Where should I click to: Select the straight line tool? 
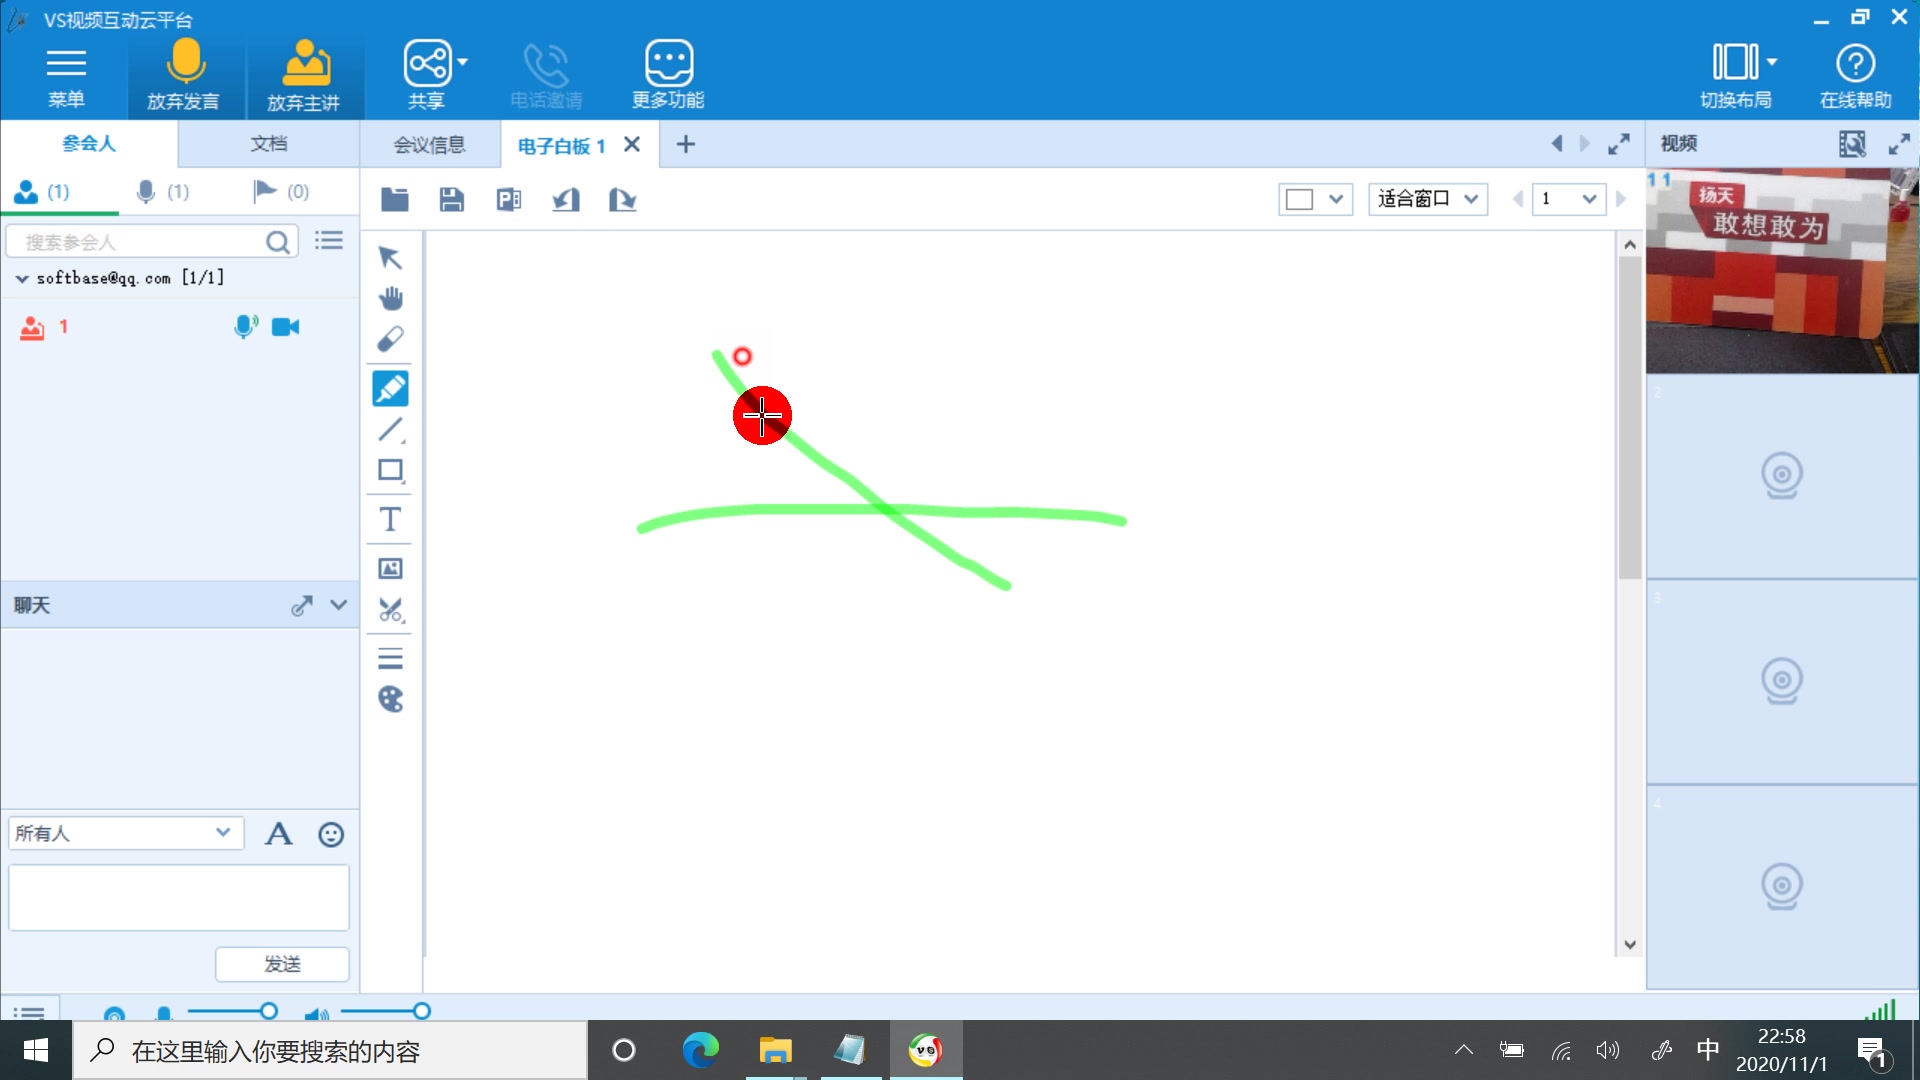click(390, 430)
